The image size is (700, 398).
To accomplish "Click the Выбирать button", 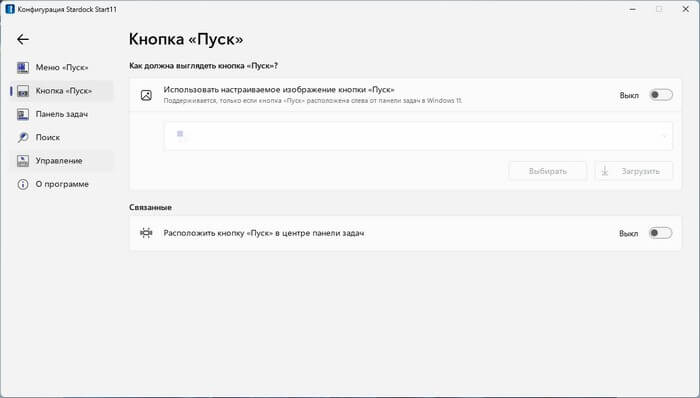I will click(548, 171).
